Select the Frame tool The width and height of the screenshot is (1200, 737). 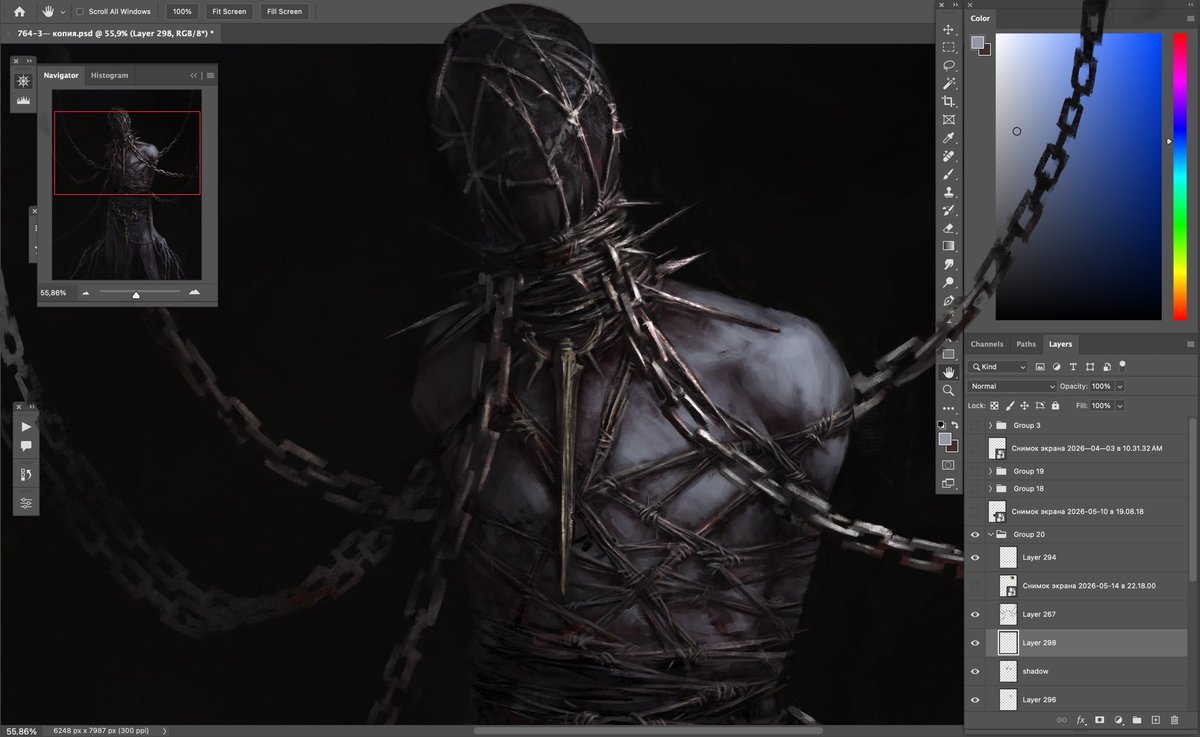pyautogui.click(x=949, y=120)
